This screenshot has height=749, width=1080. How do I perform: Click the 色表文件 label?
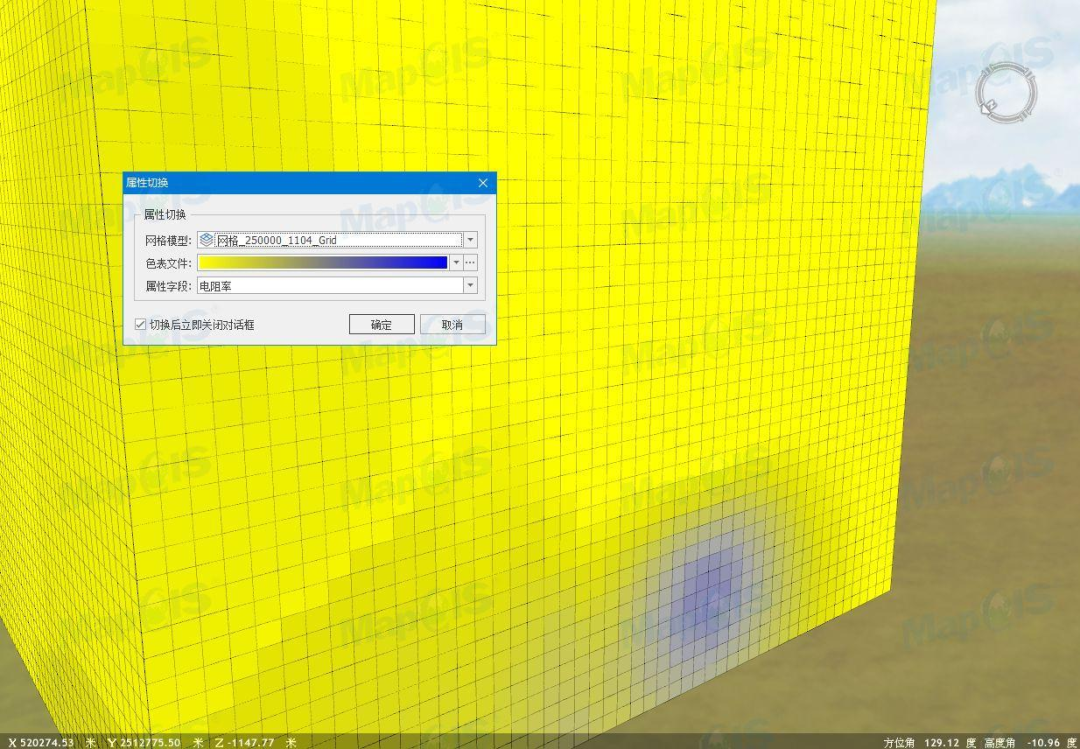(x=168, y=263)
